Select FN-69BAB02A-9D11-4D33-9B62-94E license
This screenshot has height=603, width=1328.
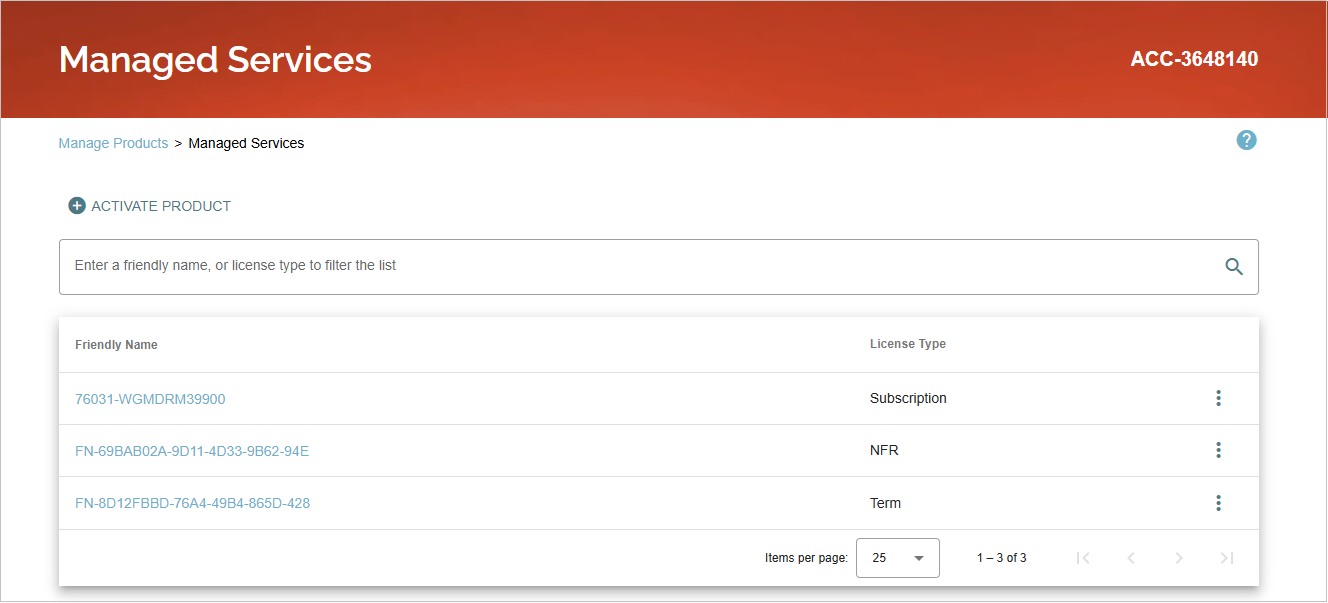pyautogui.click(x=192, y=450)
